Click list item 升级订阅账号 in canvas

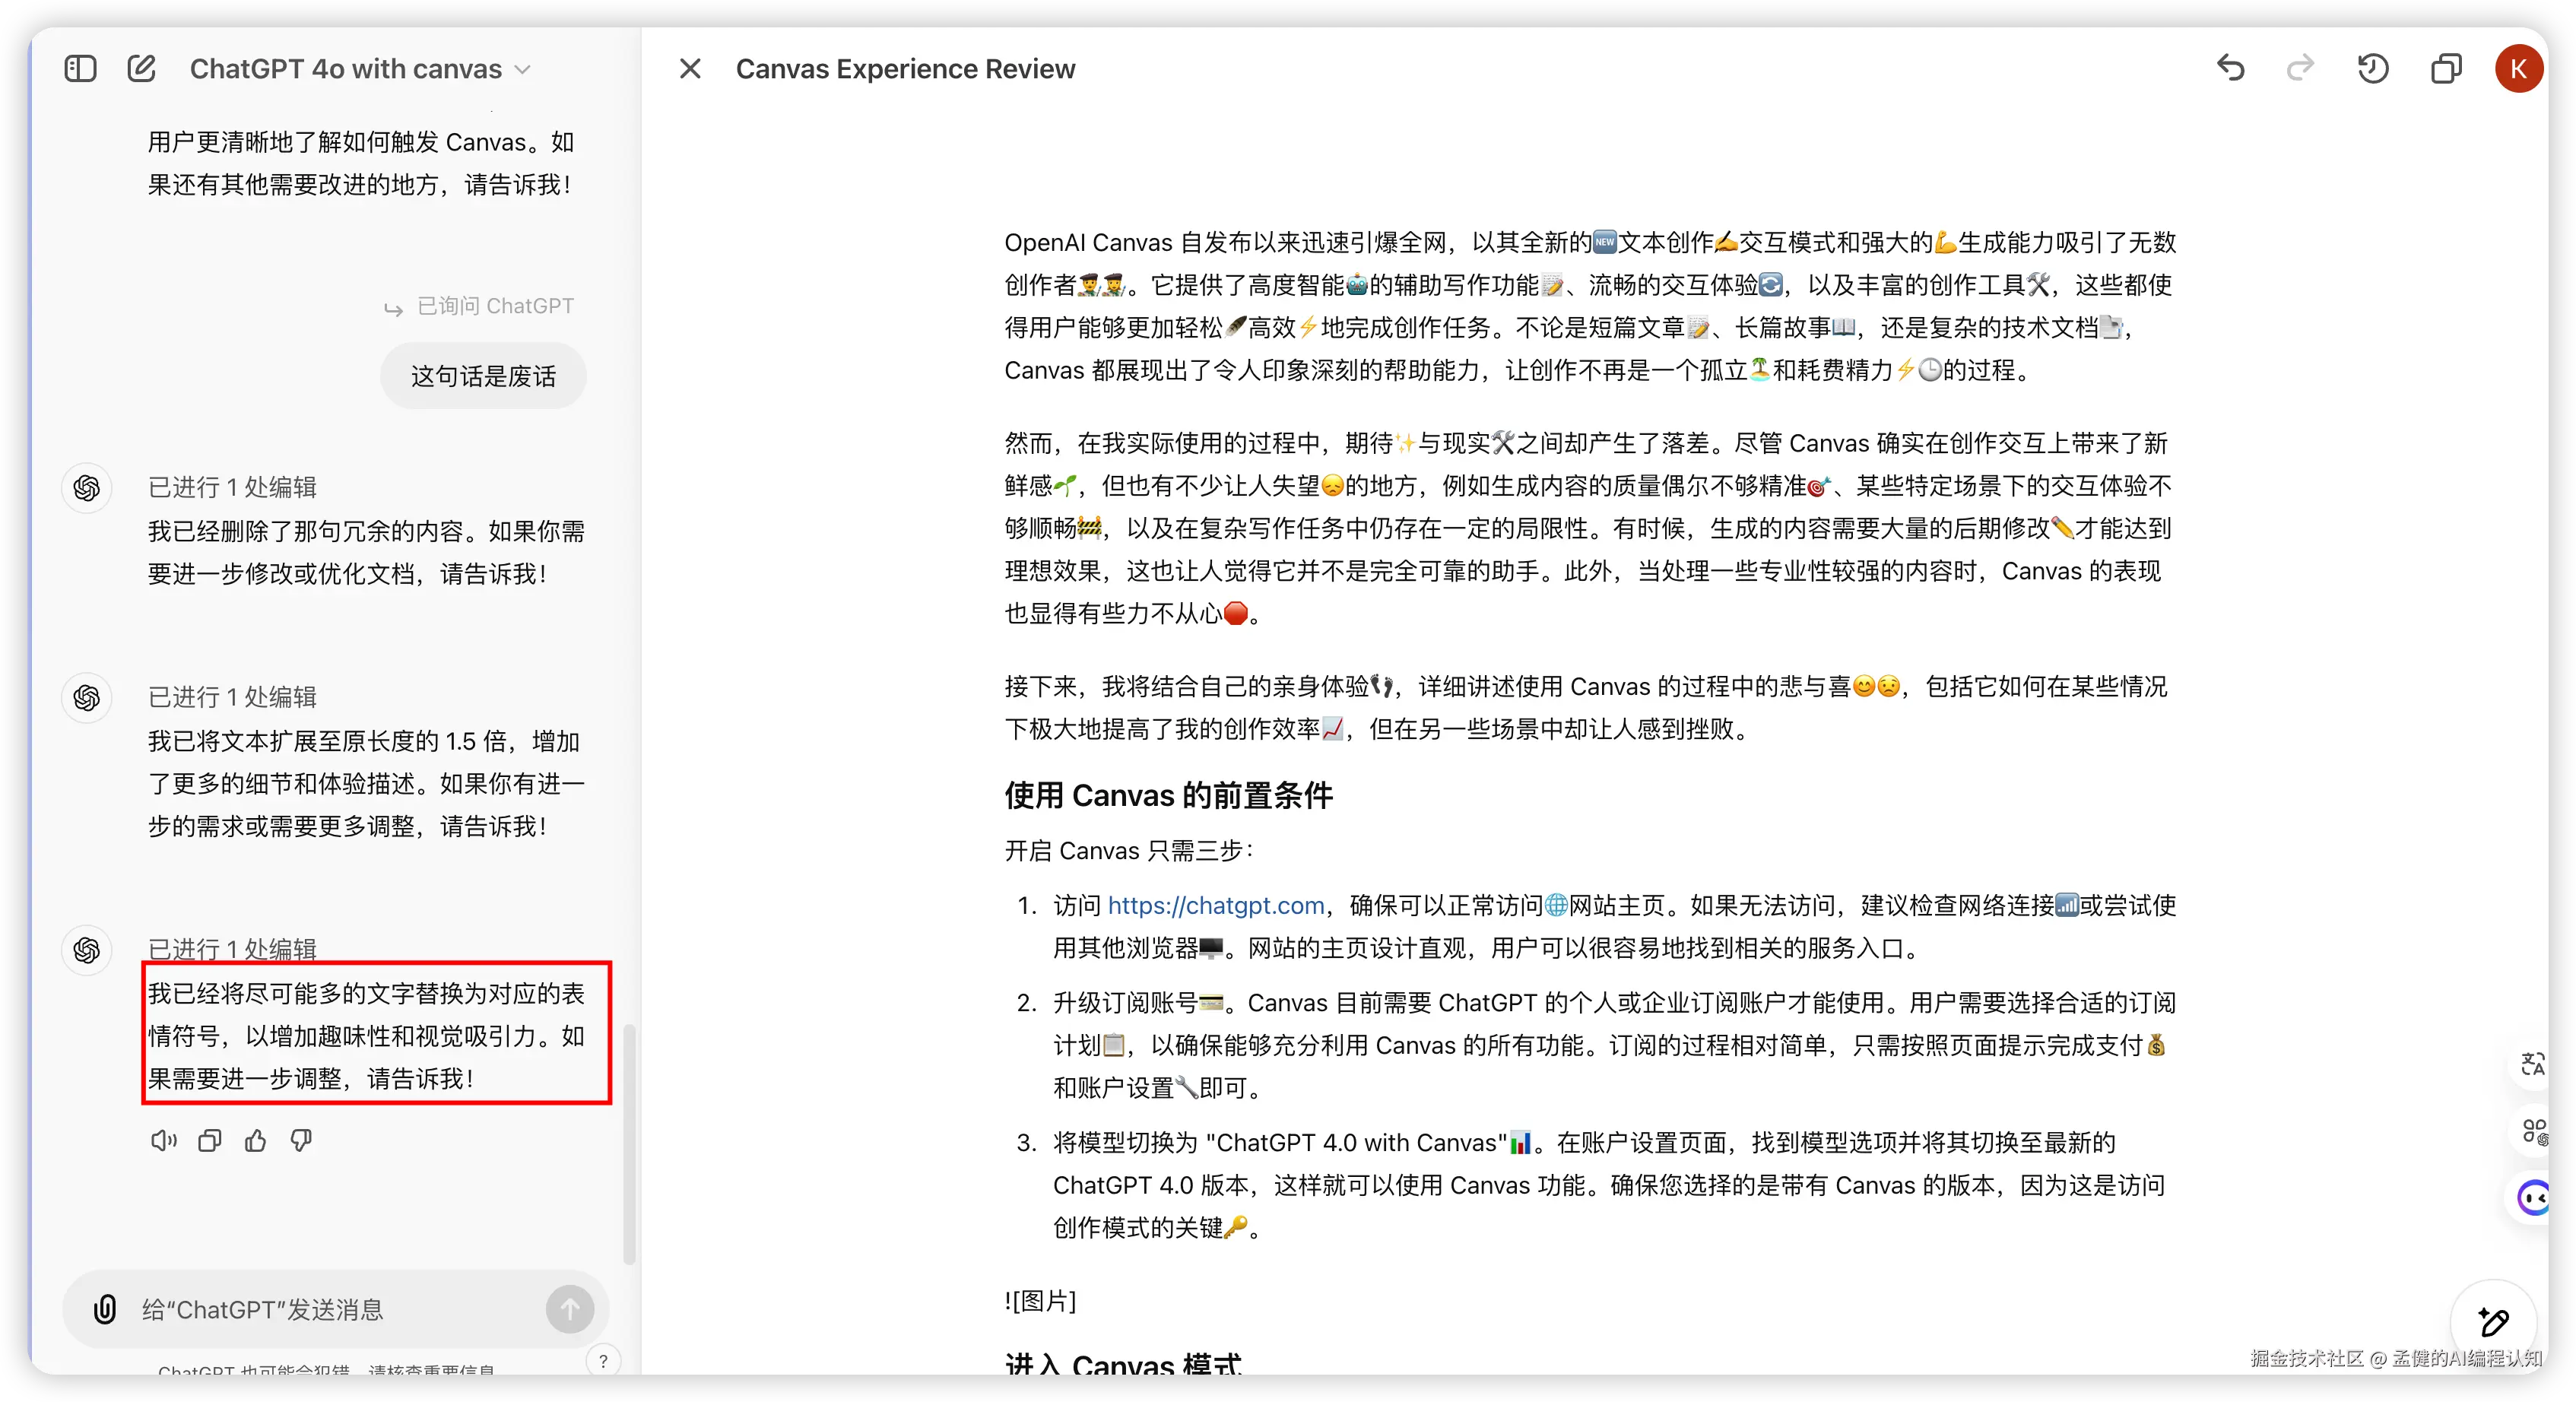[x=1613, y=1045]
